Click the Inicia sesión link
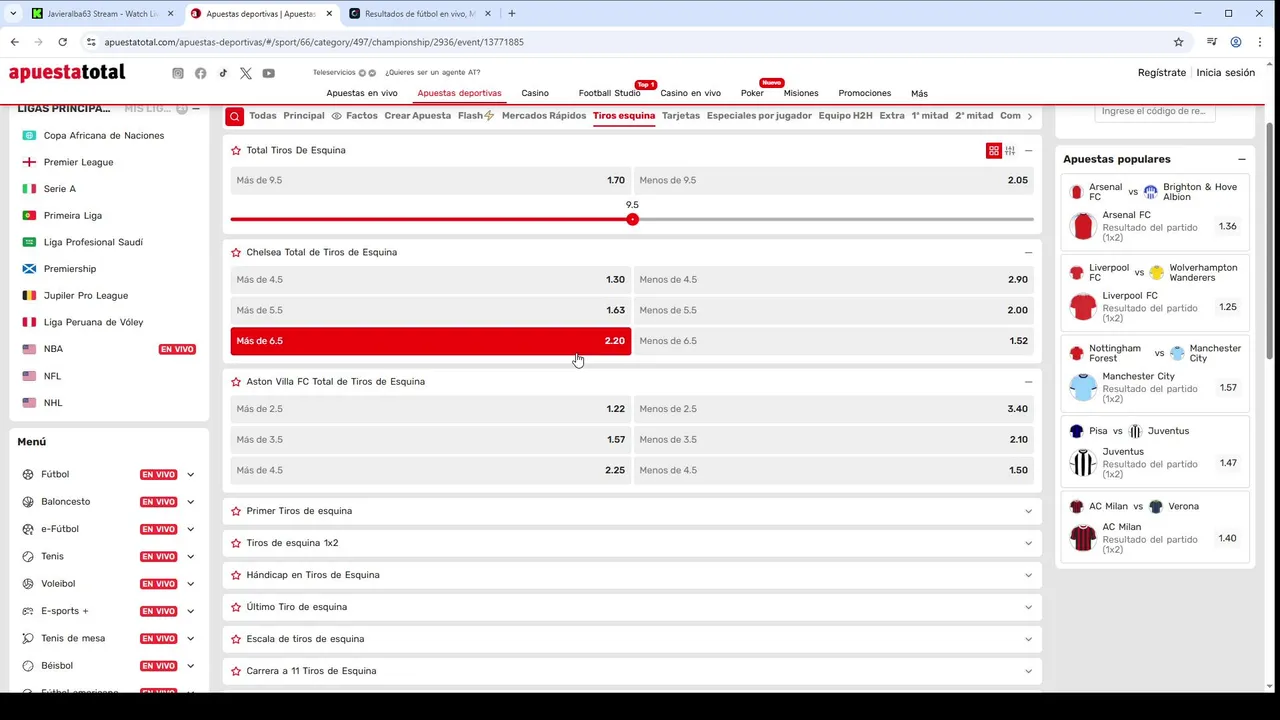1280x720 pixels. (1226, 73)
